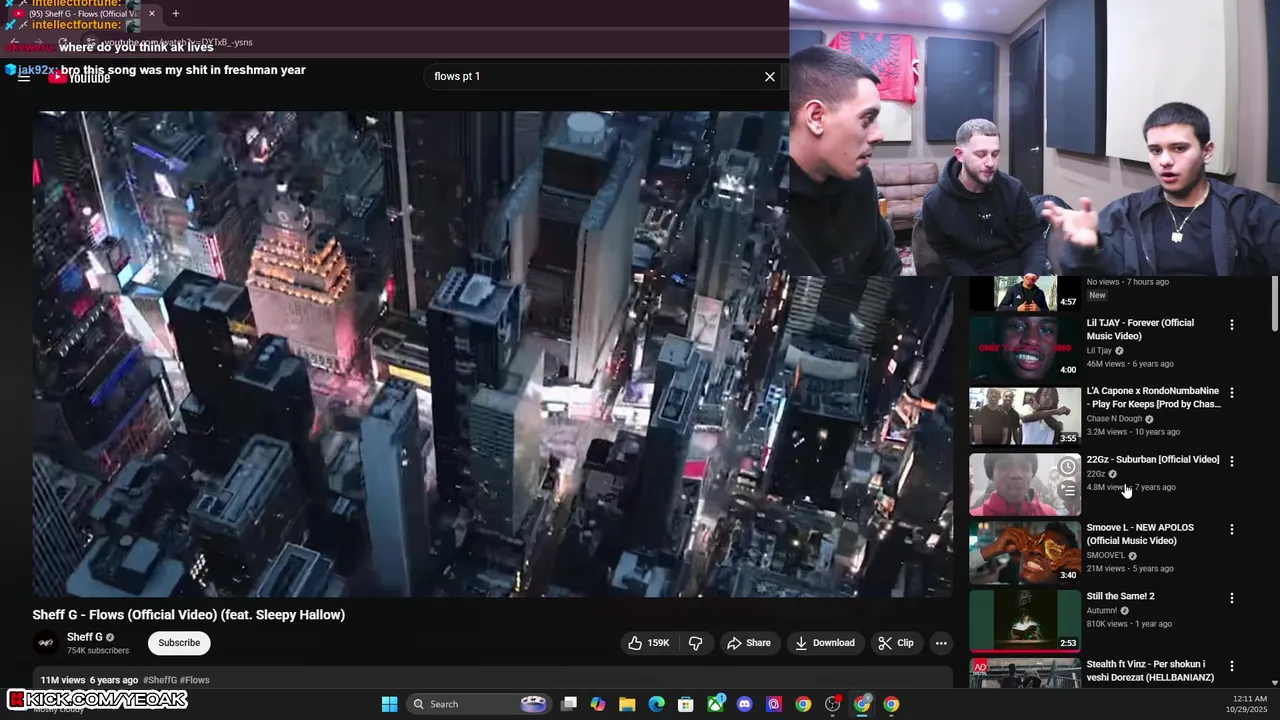
Task: Open the top suggested video with 4:57 duration
Action: 1025,294
